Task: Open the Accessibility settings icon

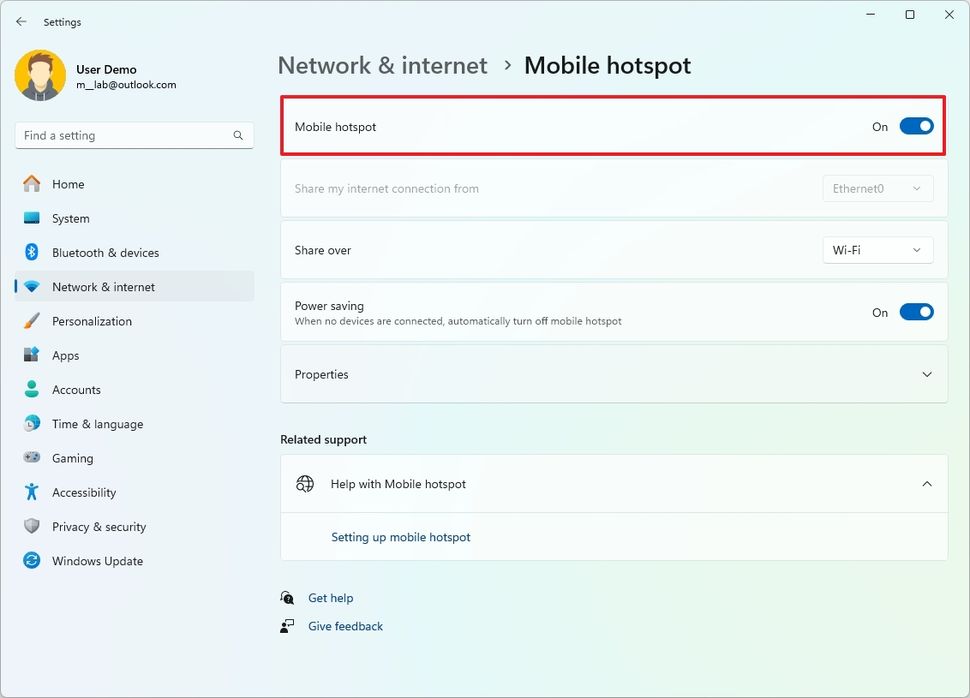Action: (32, 492)
